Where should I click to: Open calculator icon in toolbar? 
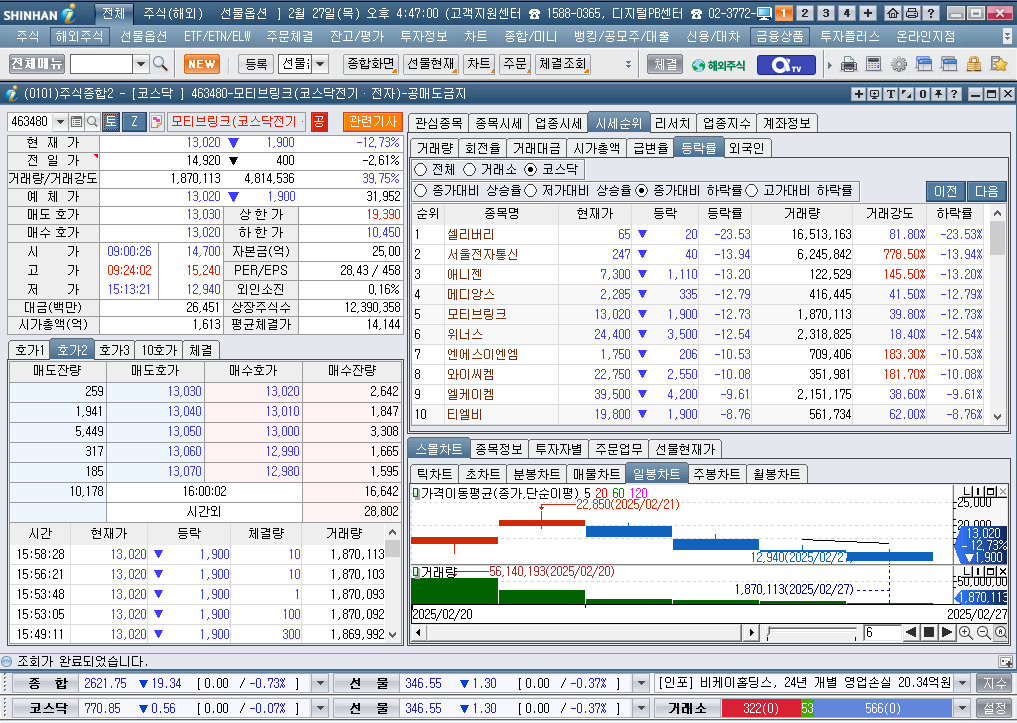click(x=874, y=64)
